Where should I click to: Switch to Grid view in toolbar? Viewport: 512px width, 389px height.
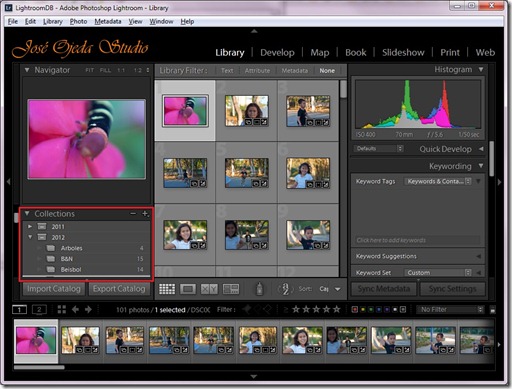coord(167,289)
